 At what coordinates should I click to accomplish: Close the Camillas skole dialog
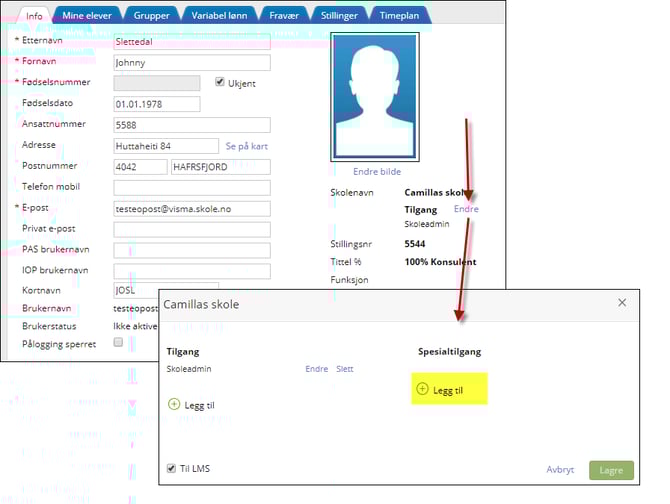click(621, 302)
